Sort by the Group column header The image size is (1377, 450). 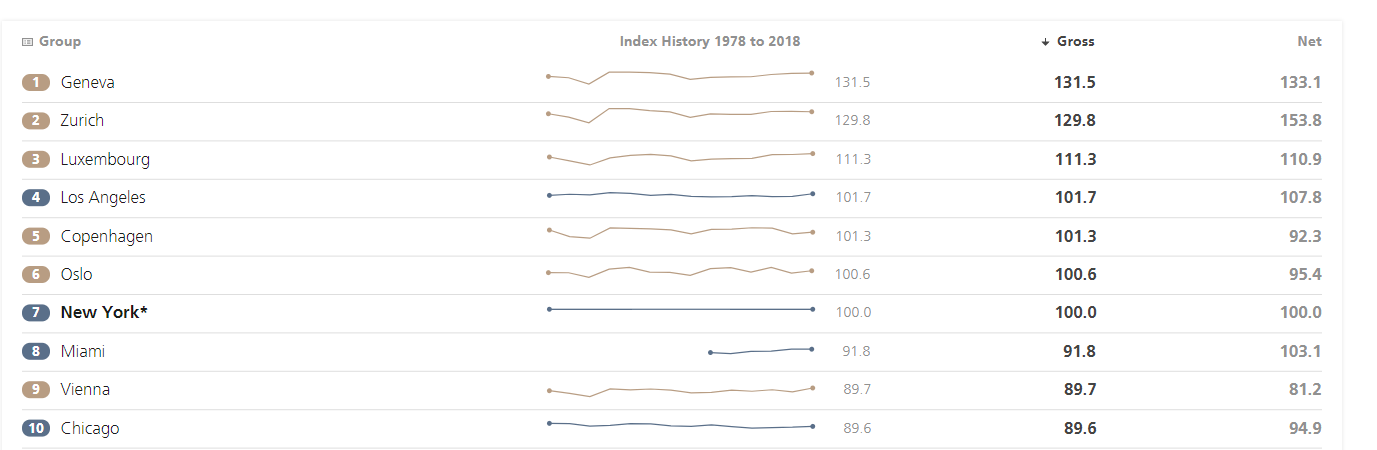pyautogui.click(x=60, y=42)
